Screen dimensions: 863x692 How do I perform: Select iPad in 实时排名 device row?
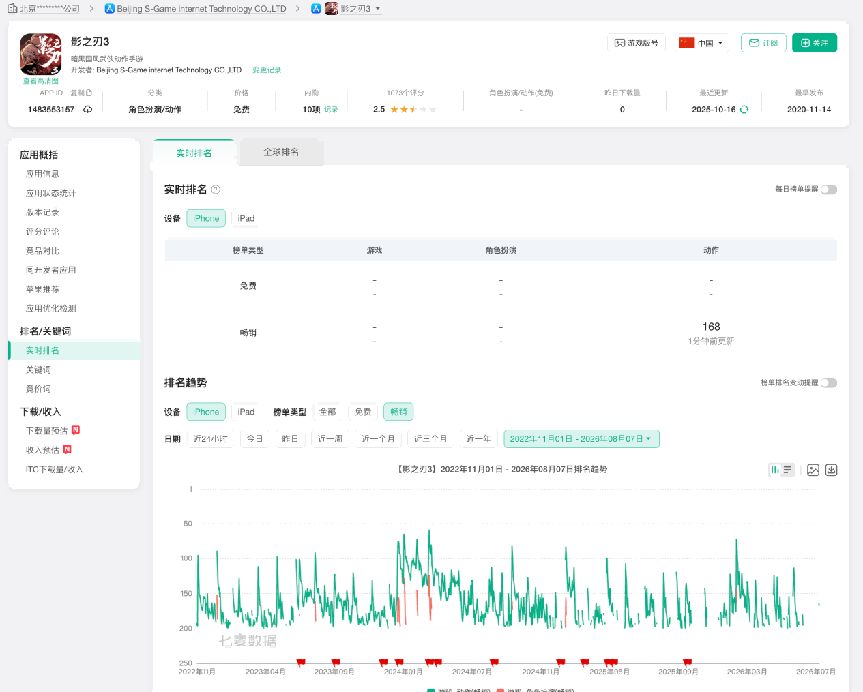(x=245, y=219)
